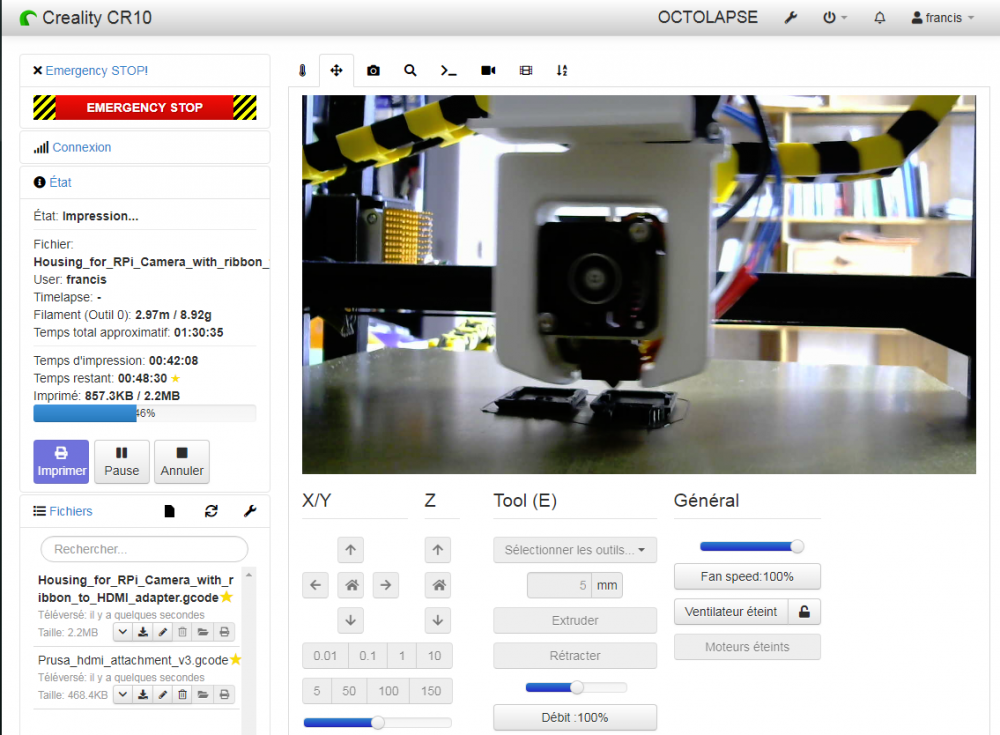1000x735 pixels.
Task: Print the Prusa_hdmi_attachment_v3 gcode file
Action: (x=224, y=695)
